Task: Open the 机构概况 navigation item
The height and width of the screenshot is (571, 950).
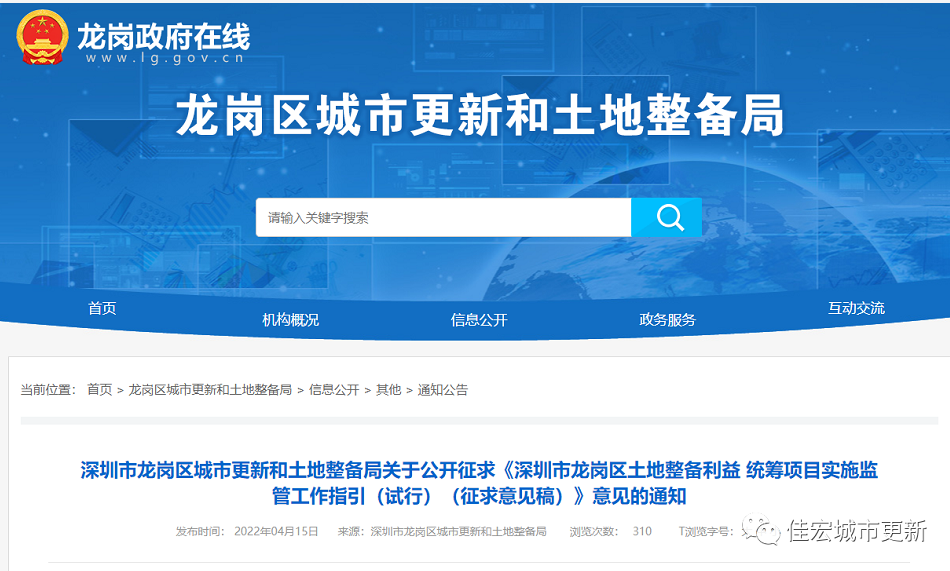Action: click(x=290, y=319)
